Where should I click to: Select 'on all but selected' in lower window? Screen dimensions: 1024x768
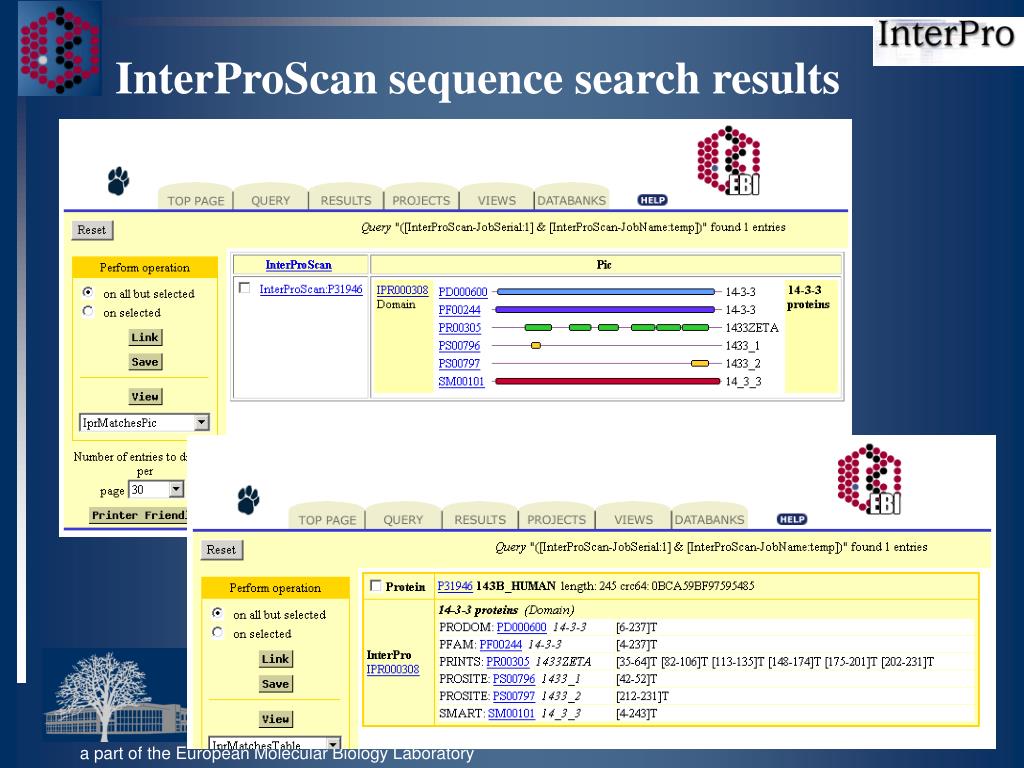pos(217,613)
